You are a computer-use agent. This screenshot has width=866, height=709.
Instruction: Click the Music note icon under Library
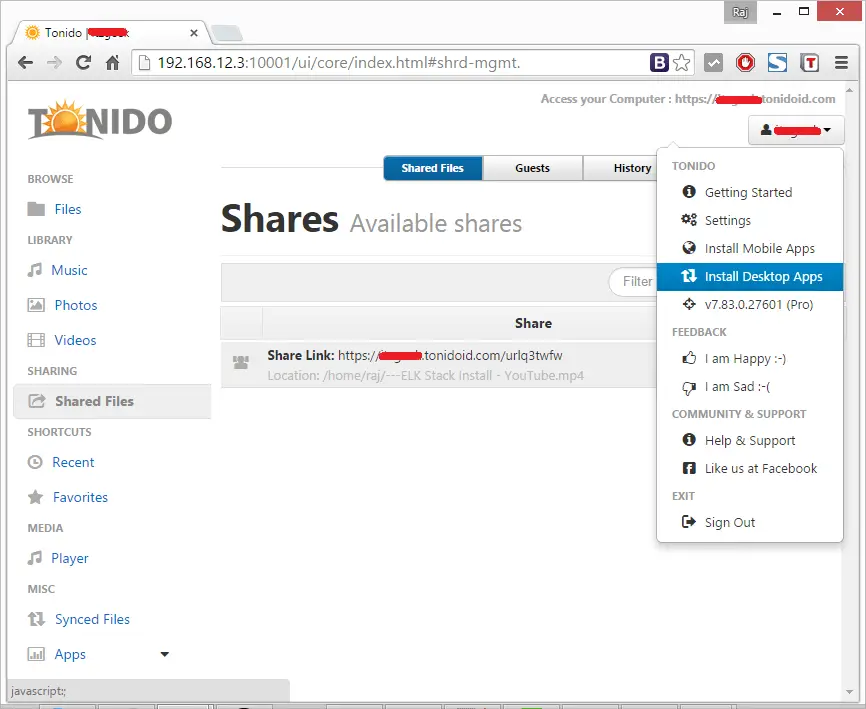point(34,270)
